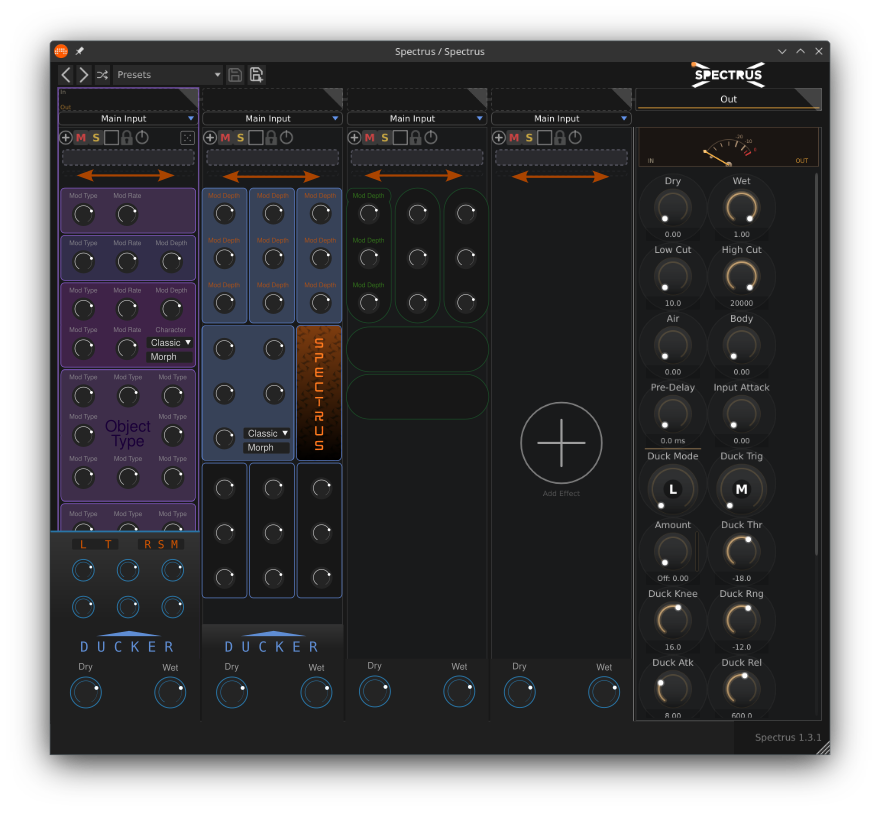Go to previous preset arrow

pyautogui.click(x=66, y=75)
